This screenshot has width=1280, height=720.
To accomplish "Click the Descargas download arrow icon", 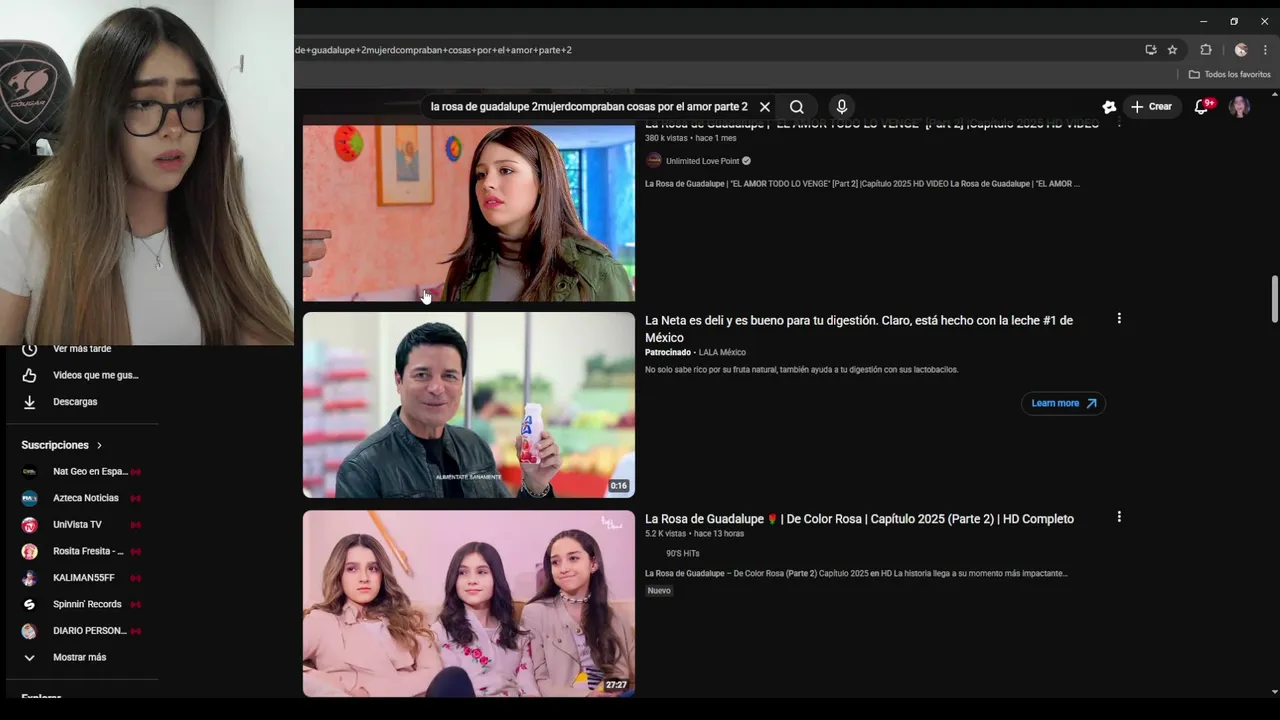I will [29, 402].
